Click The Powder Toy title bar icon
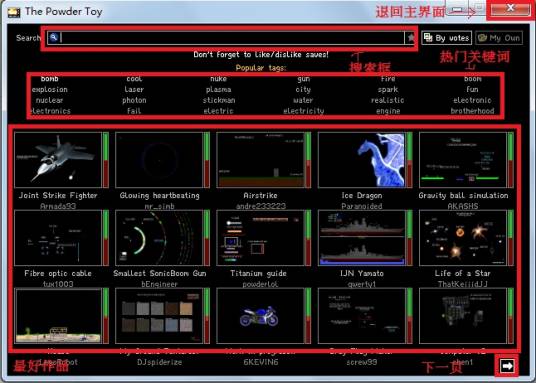Image resolution: width=536 pixels, height=383 pixels. tap(14, 12)
